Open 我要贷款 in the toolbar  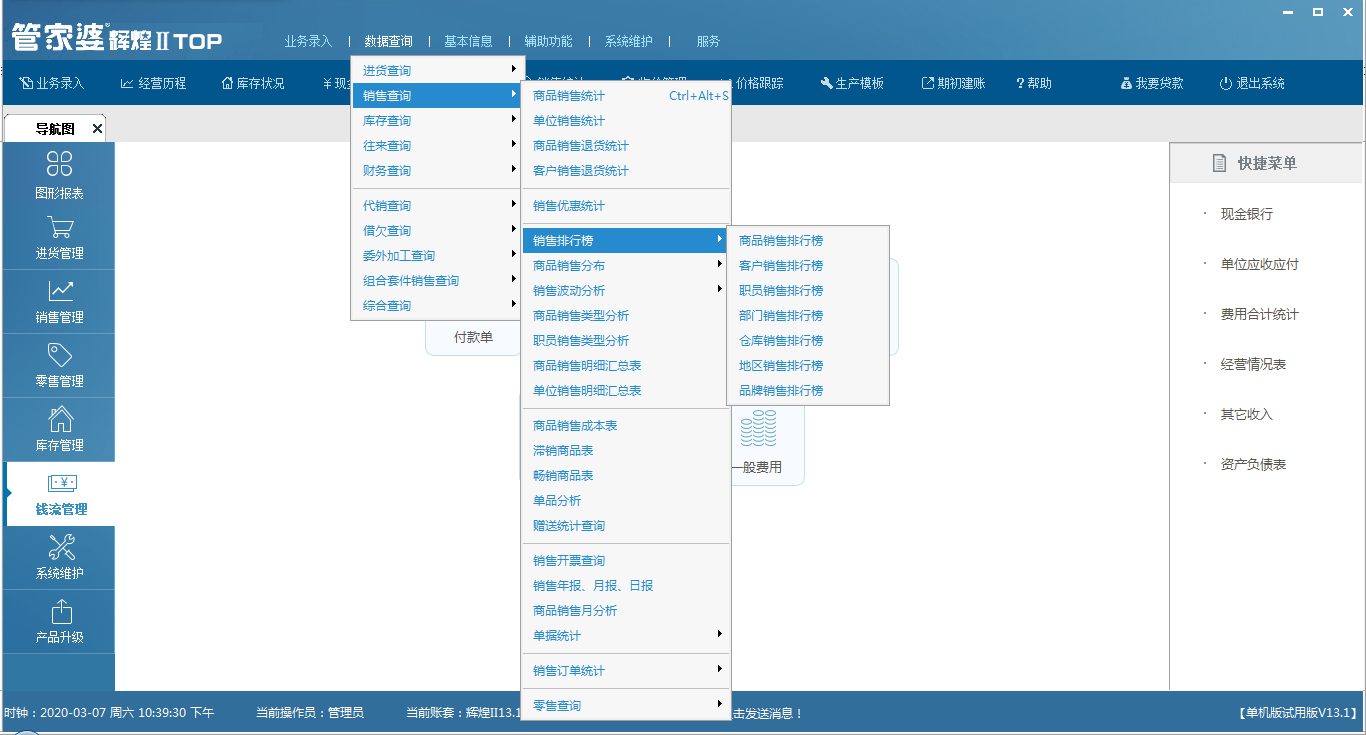(x=1152, y=83)
